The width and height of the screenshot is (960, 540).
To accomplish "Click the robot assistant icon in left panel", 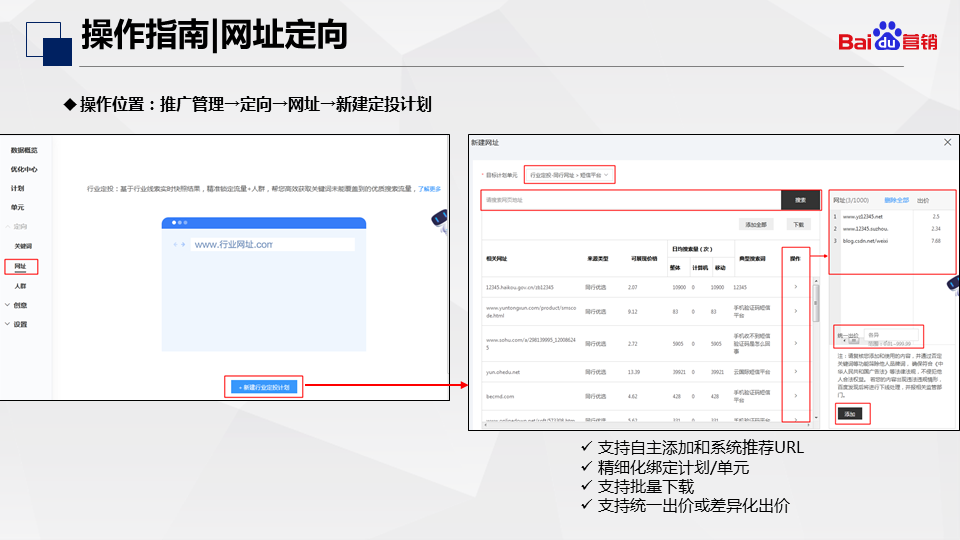I will (440, 220).
